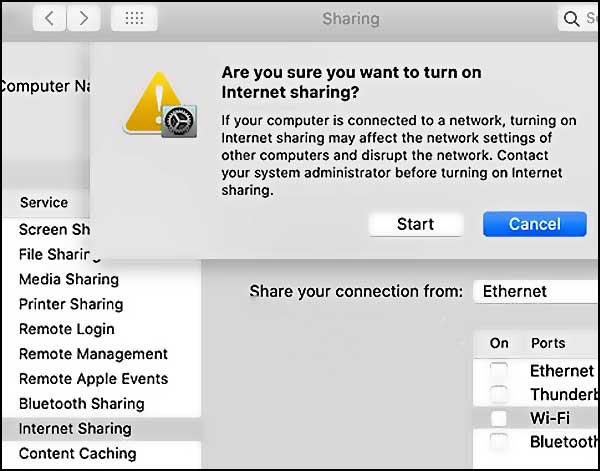Click the Ethernet port label in list
600x471 pixels.
[562, 371]
